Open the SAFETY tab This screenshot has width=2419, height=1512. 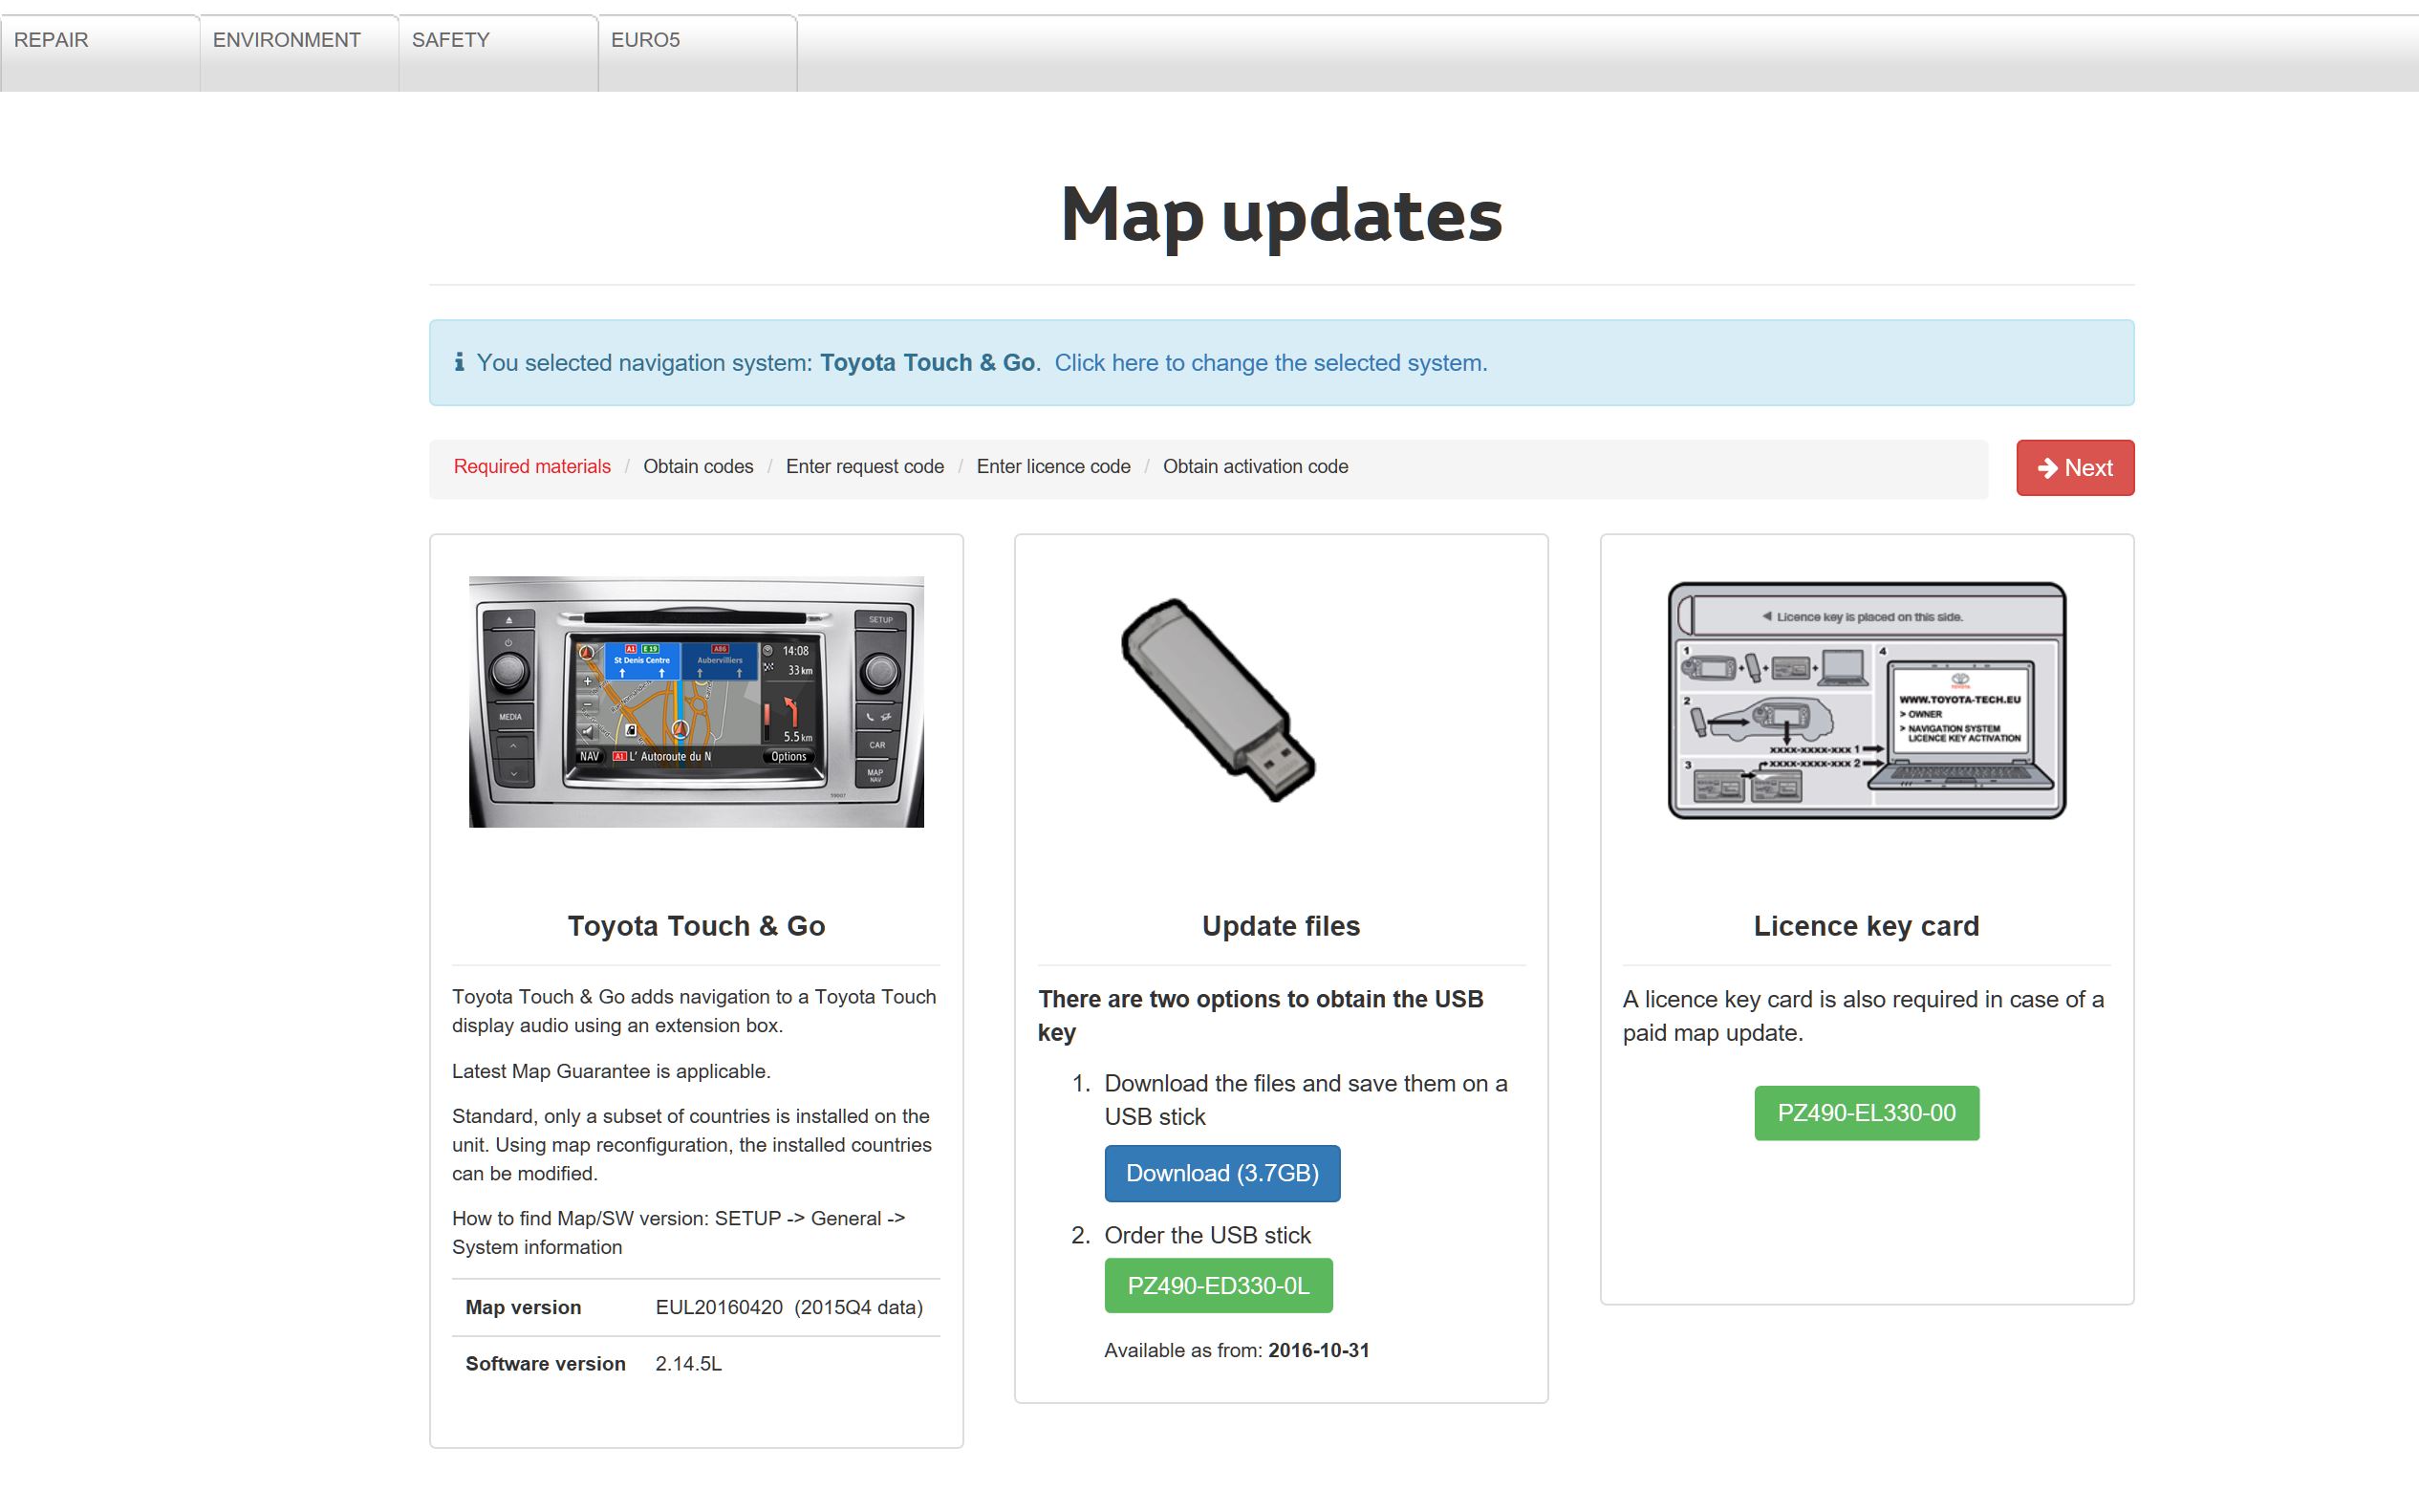pos(498,53)
